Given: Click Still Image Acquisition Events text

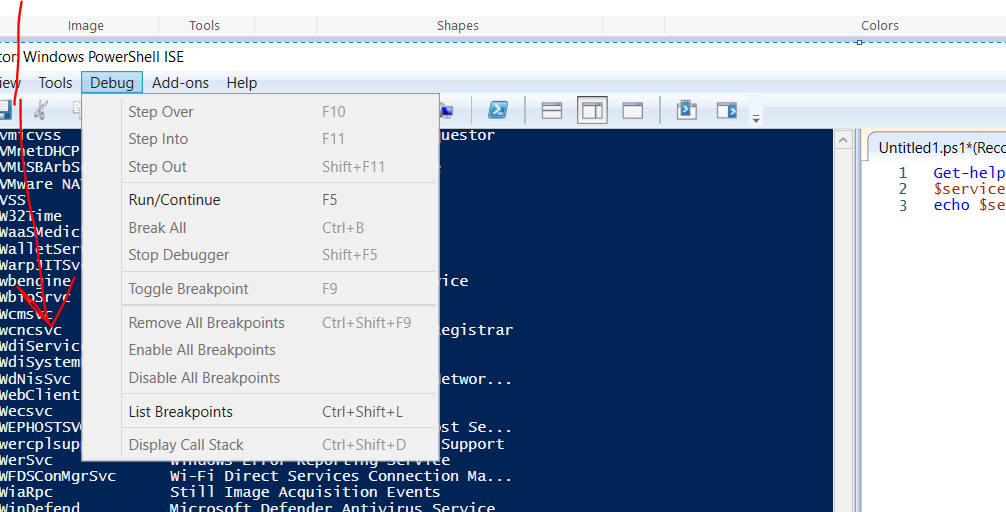Looking at the screenshot, I should [305, 493].
